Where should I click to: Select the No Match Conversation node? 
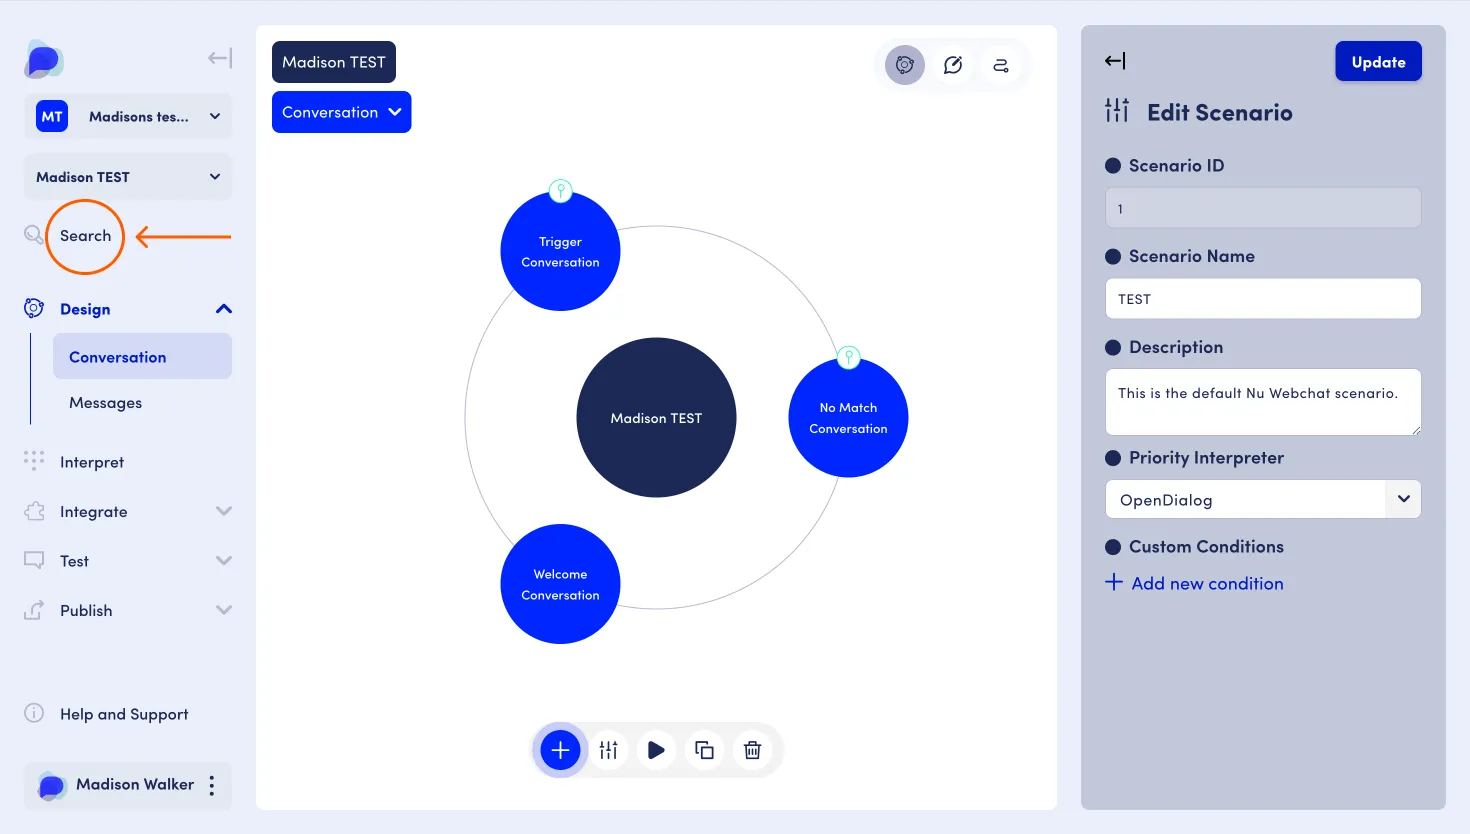pyautogui.click(x=848, y=418)
